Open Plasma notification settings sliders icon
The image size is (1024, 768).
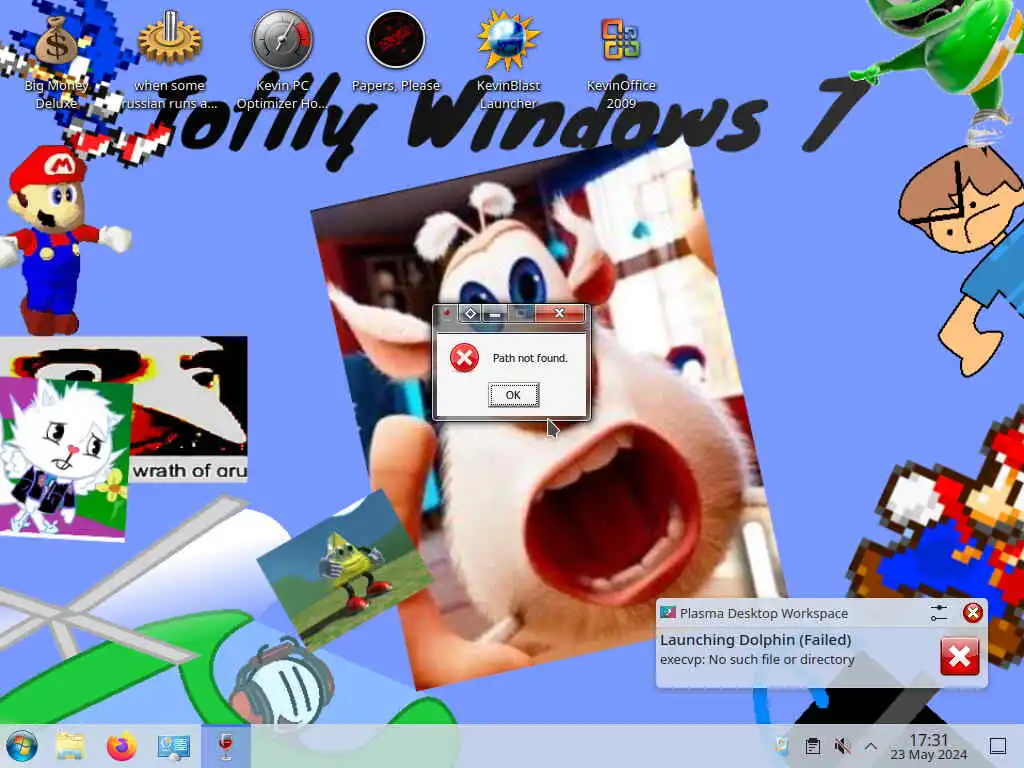[938, 613]
